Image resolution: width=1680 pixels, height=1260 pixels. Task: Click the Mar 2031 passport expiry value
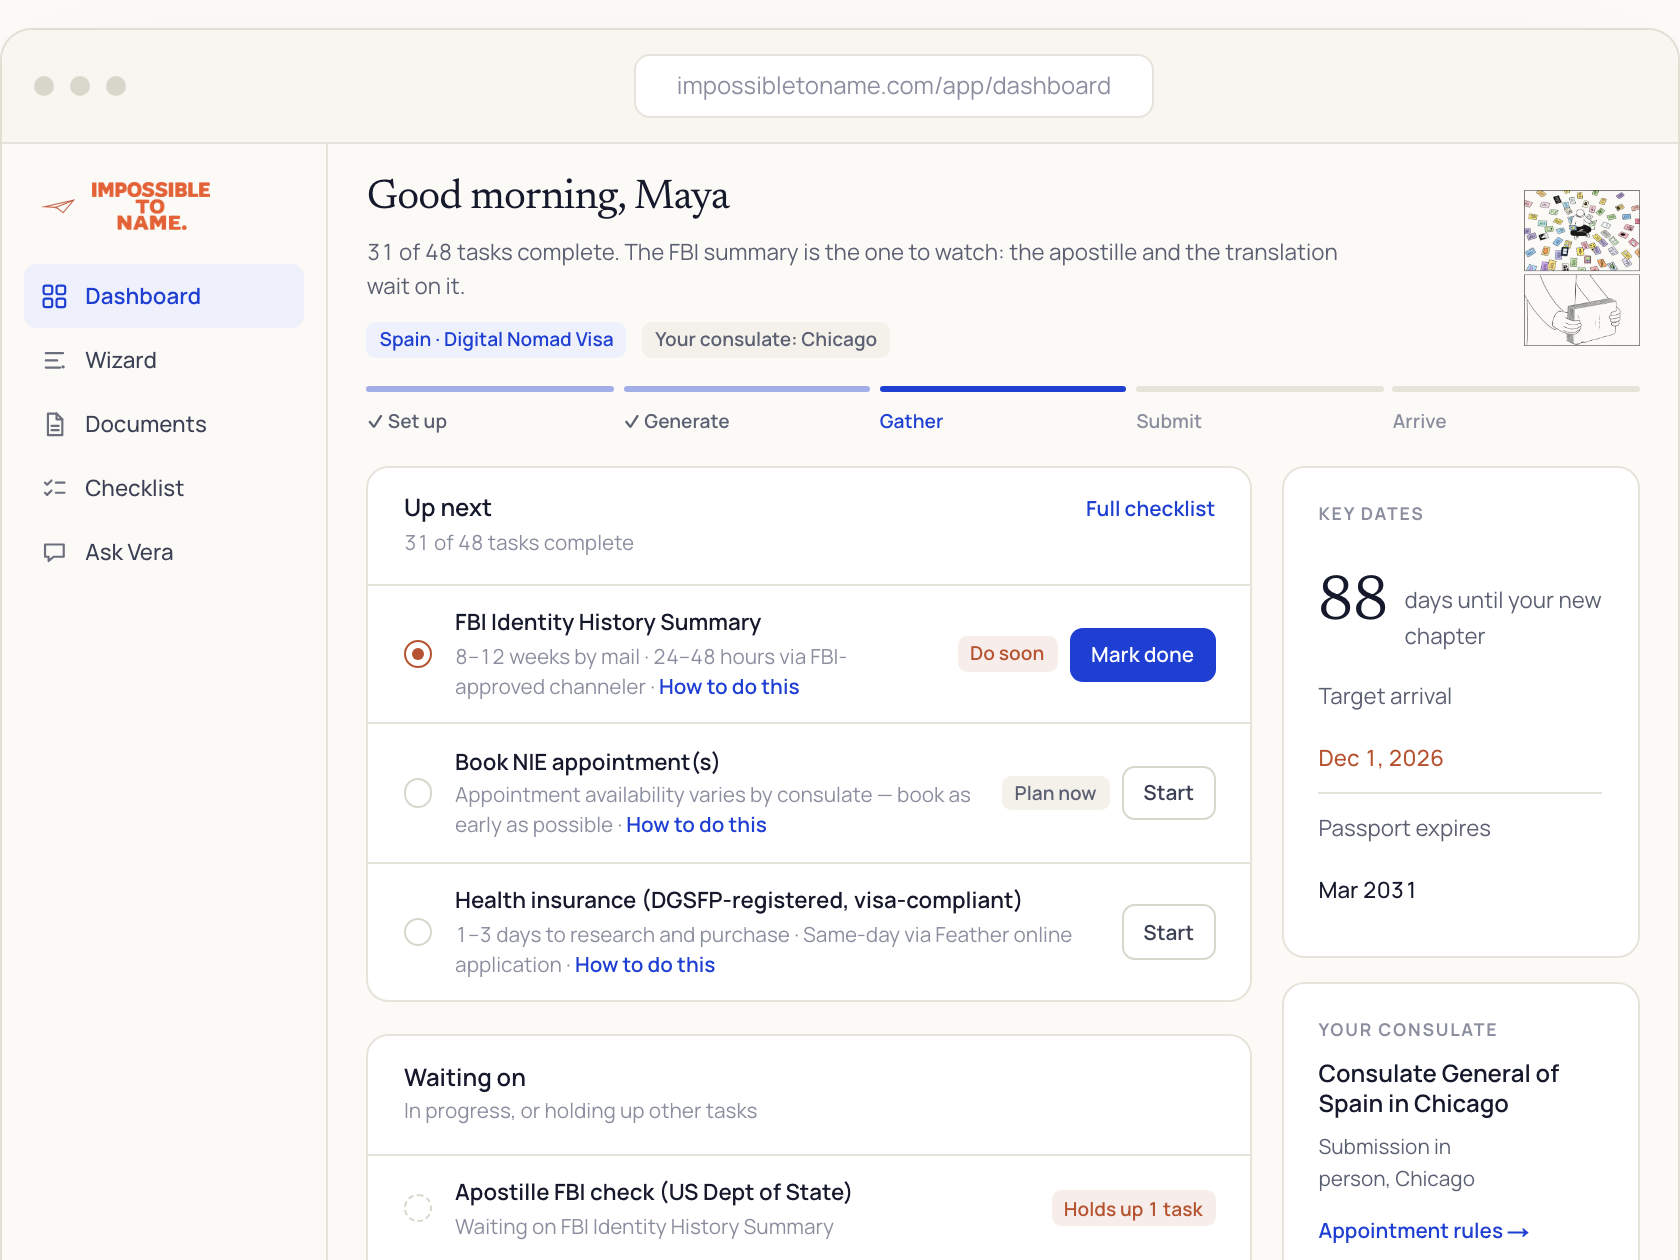(1367, 890)
